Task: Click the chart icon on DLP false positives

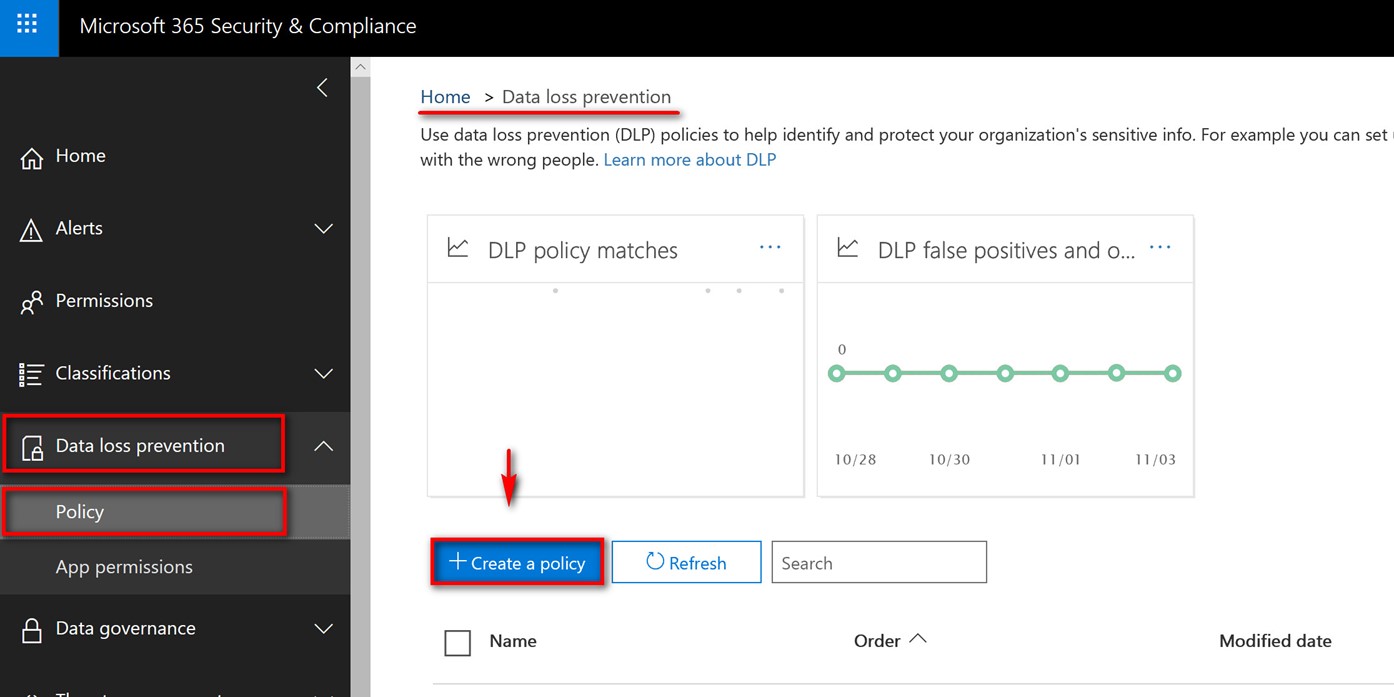Action: [x=848, y=247]
